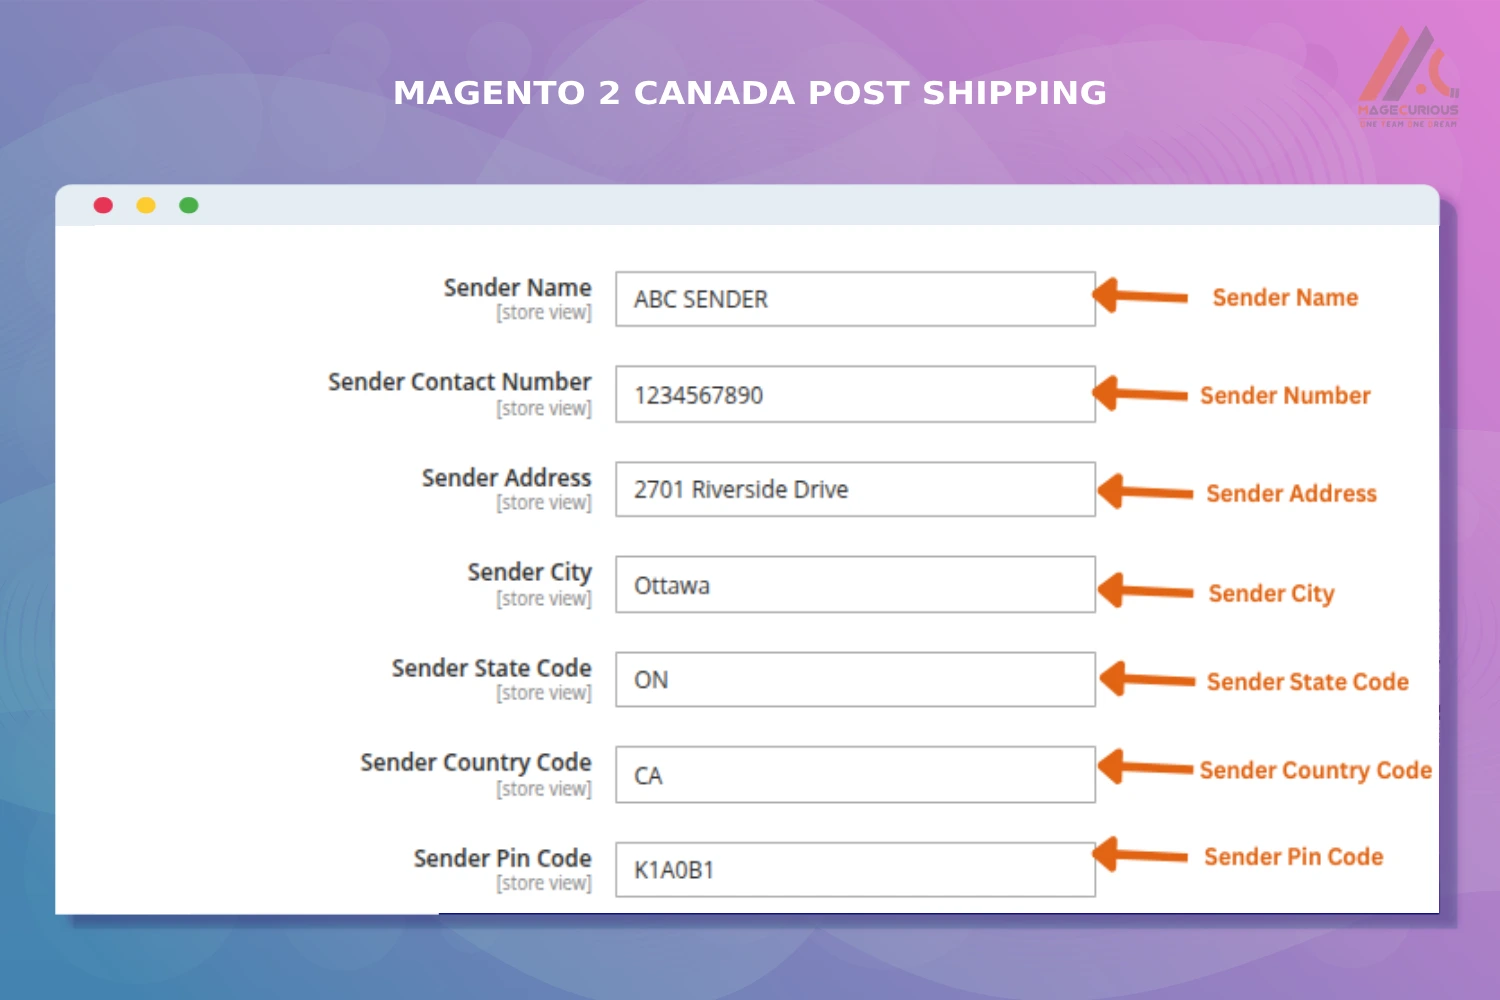Click the yellow minimize dot
Screen dimensions: 1500x1000
pos(146,205)
